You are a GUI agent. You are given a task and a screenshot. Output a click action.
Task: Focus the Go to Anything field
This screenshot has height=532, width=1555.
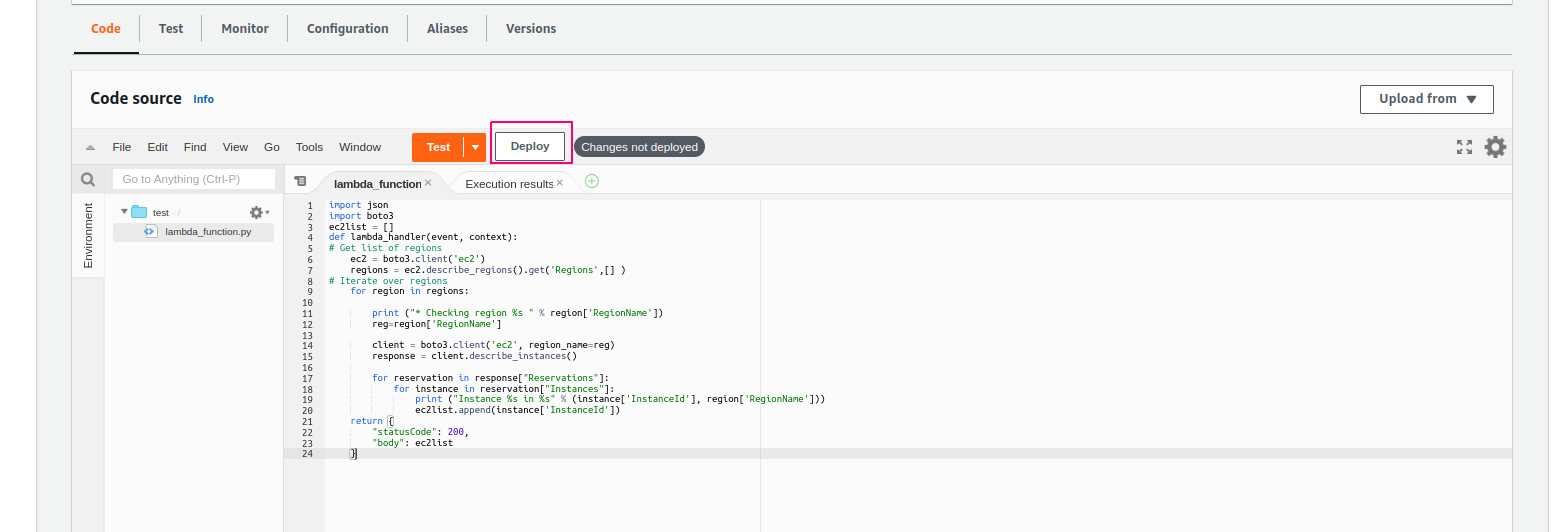tap(194, 179)
